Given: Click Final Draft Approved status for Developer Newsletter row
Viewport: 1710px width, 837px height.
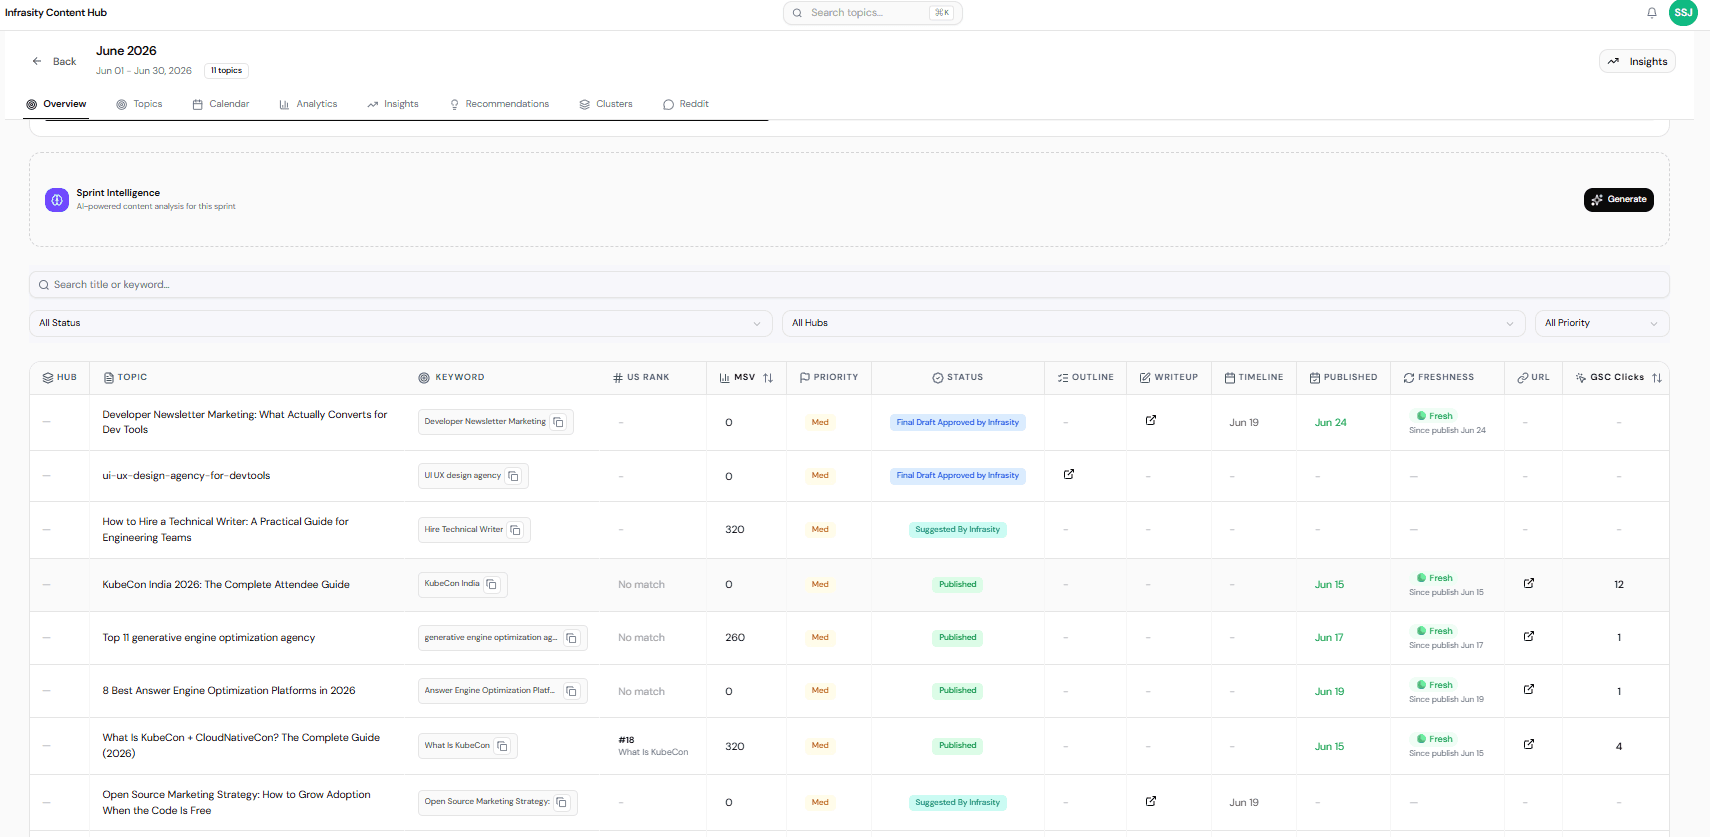Looking at the screenshot, I should pyautogui.click(x=958, y=422).
